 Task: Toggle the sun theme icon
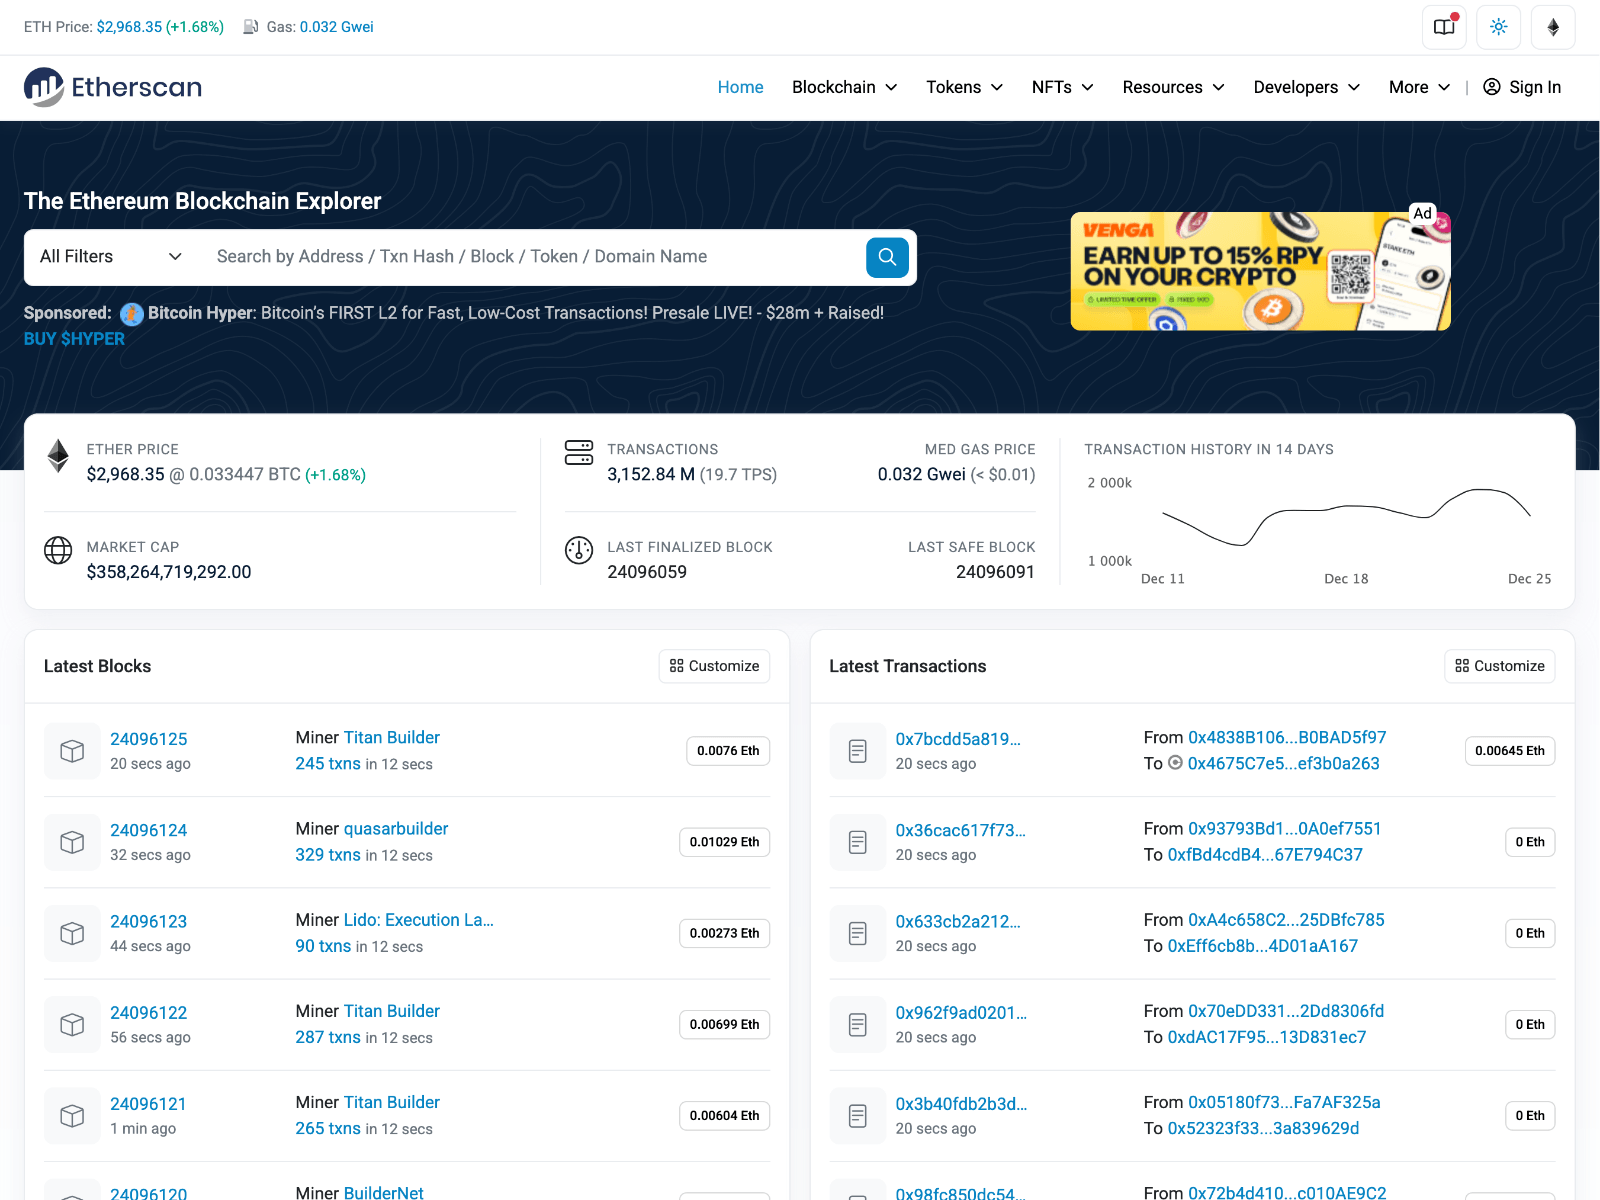(x=1498, y=27)
